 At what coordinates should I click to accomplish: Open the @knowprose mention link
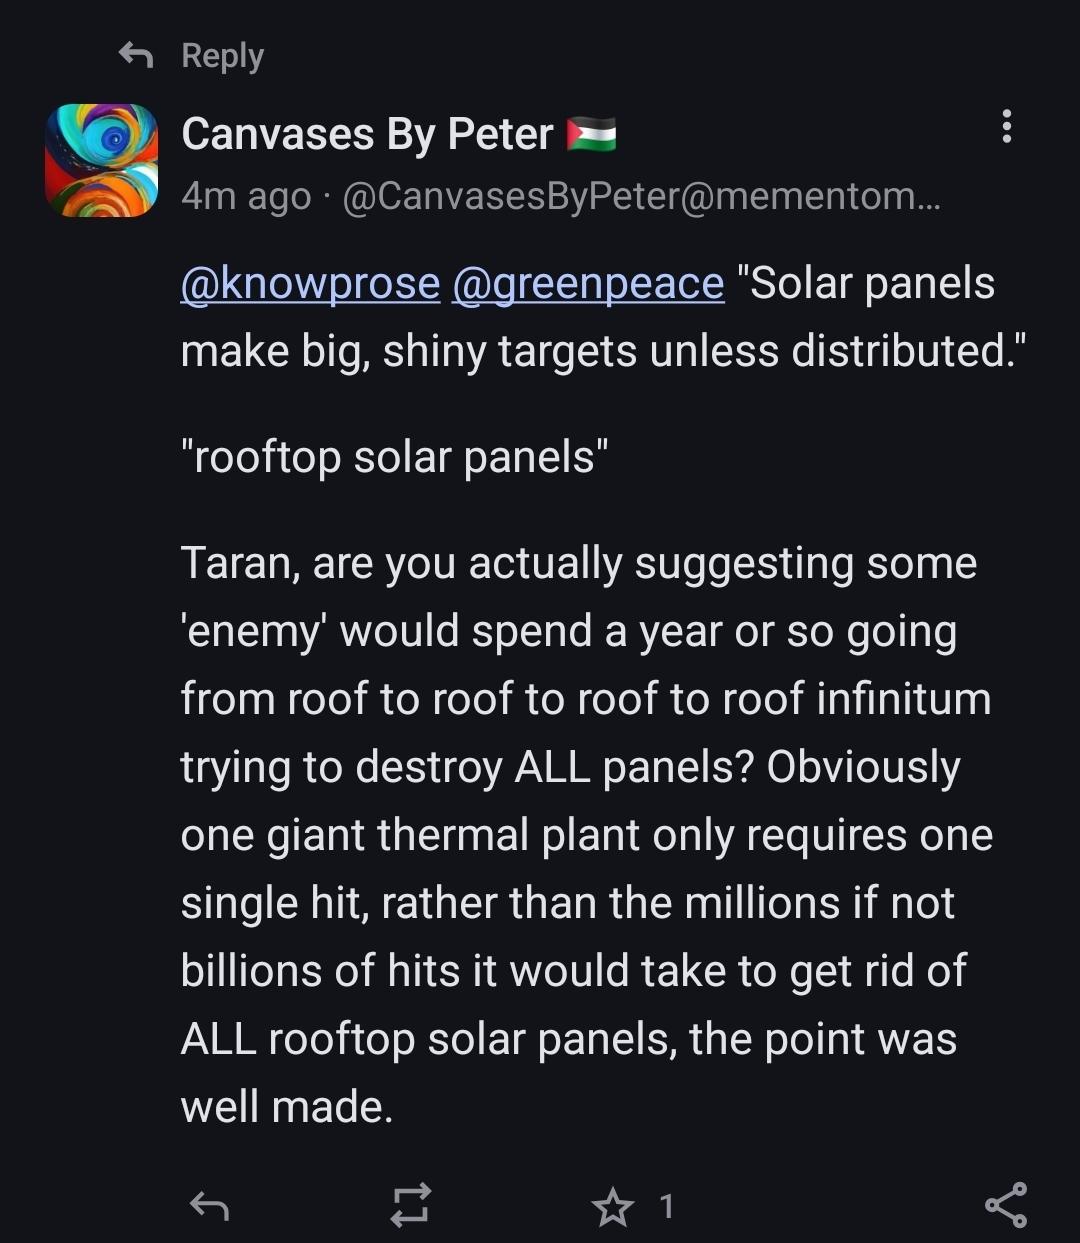click(x=310, y=283)
